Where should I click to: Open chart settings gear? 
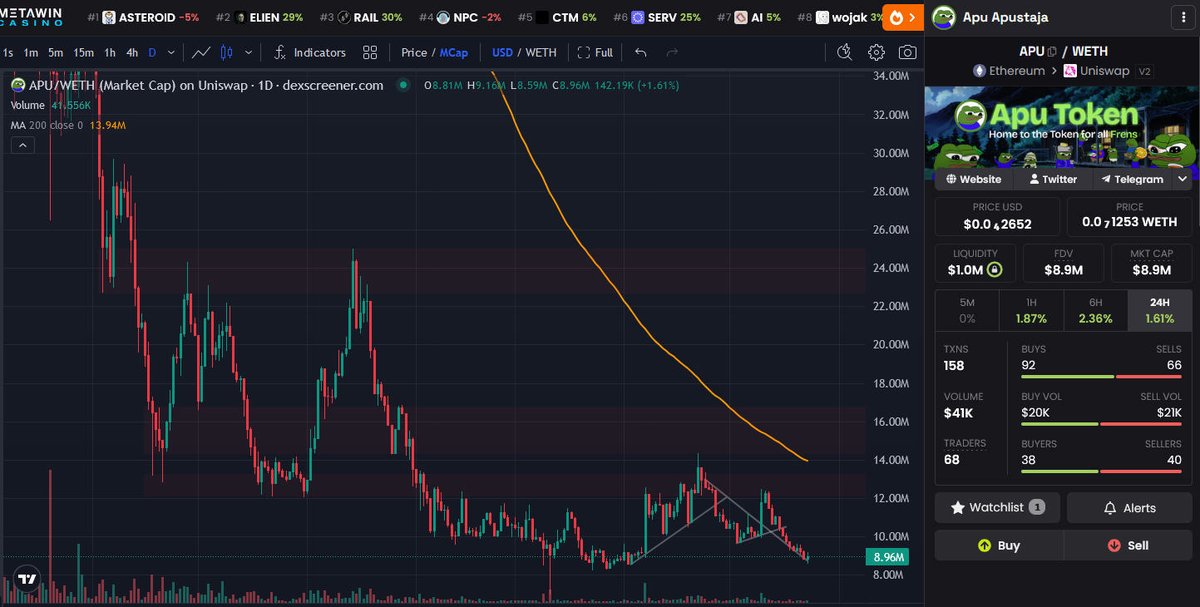(x=876, y=52)
